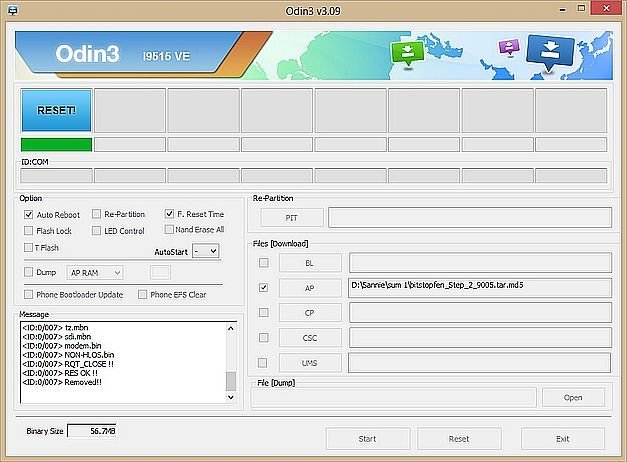Minimize the Odin3 window

(x=562, y=9)
